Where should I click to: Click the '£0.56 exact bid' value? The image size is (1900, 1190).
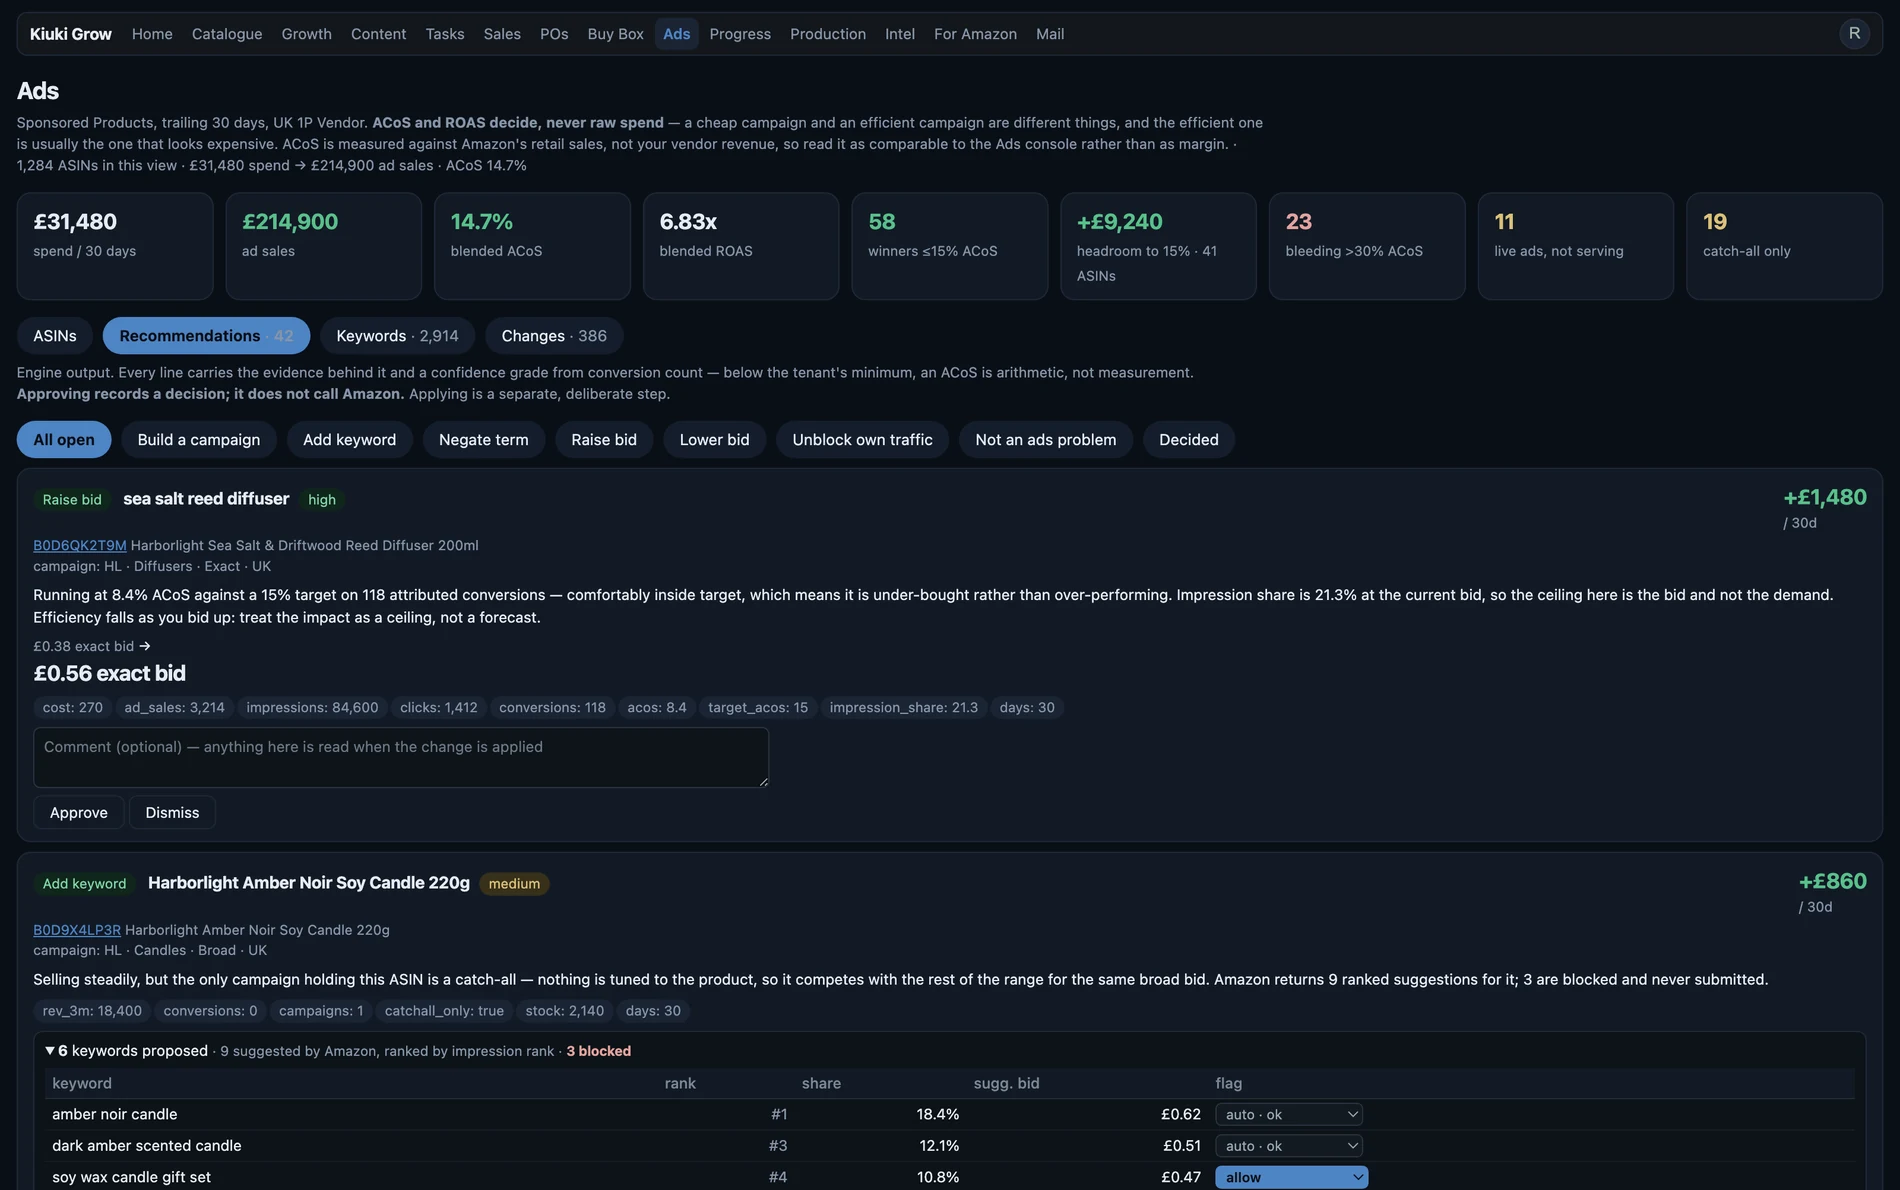click(109, 673)
